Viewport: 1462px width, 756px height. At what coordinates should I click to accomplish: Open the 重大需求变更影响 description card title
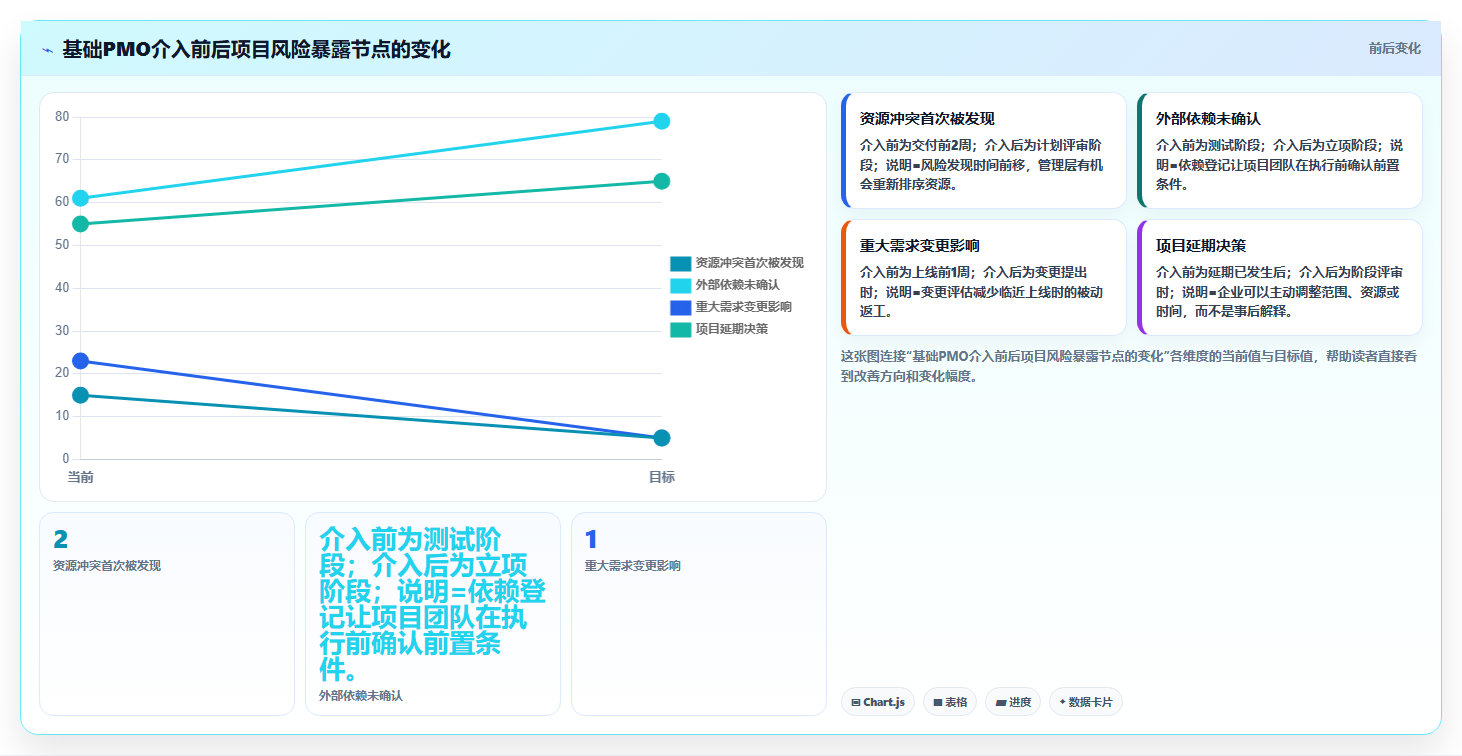pos(919,245)
